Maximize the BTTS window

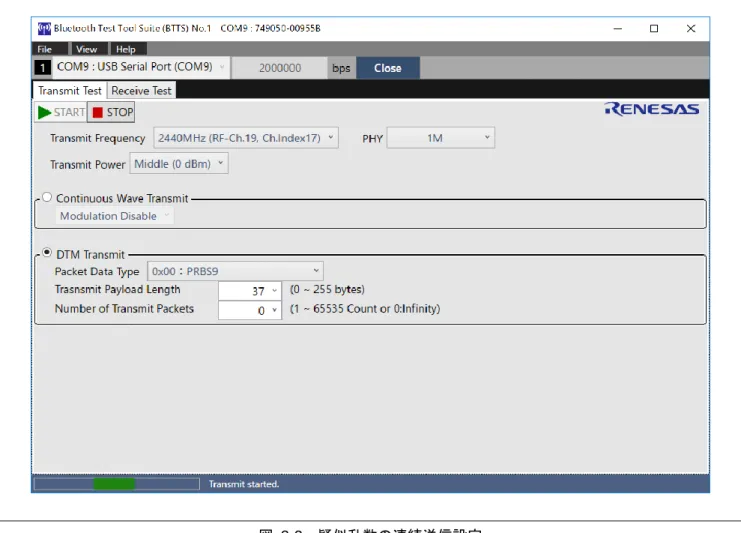coord(654,28)
